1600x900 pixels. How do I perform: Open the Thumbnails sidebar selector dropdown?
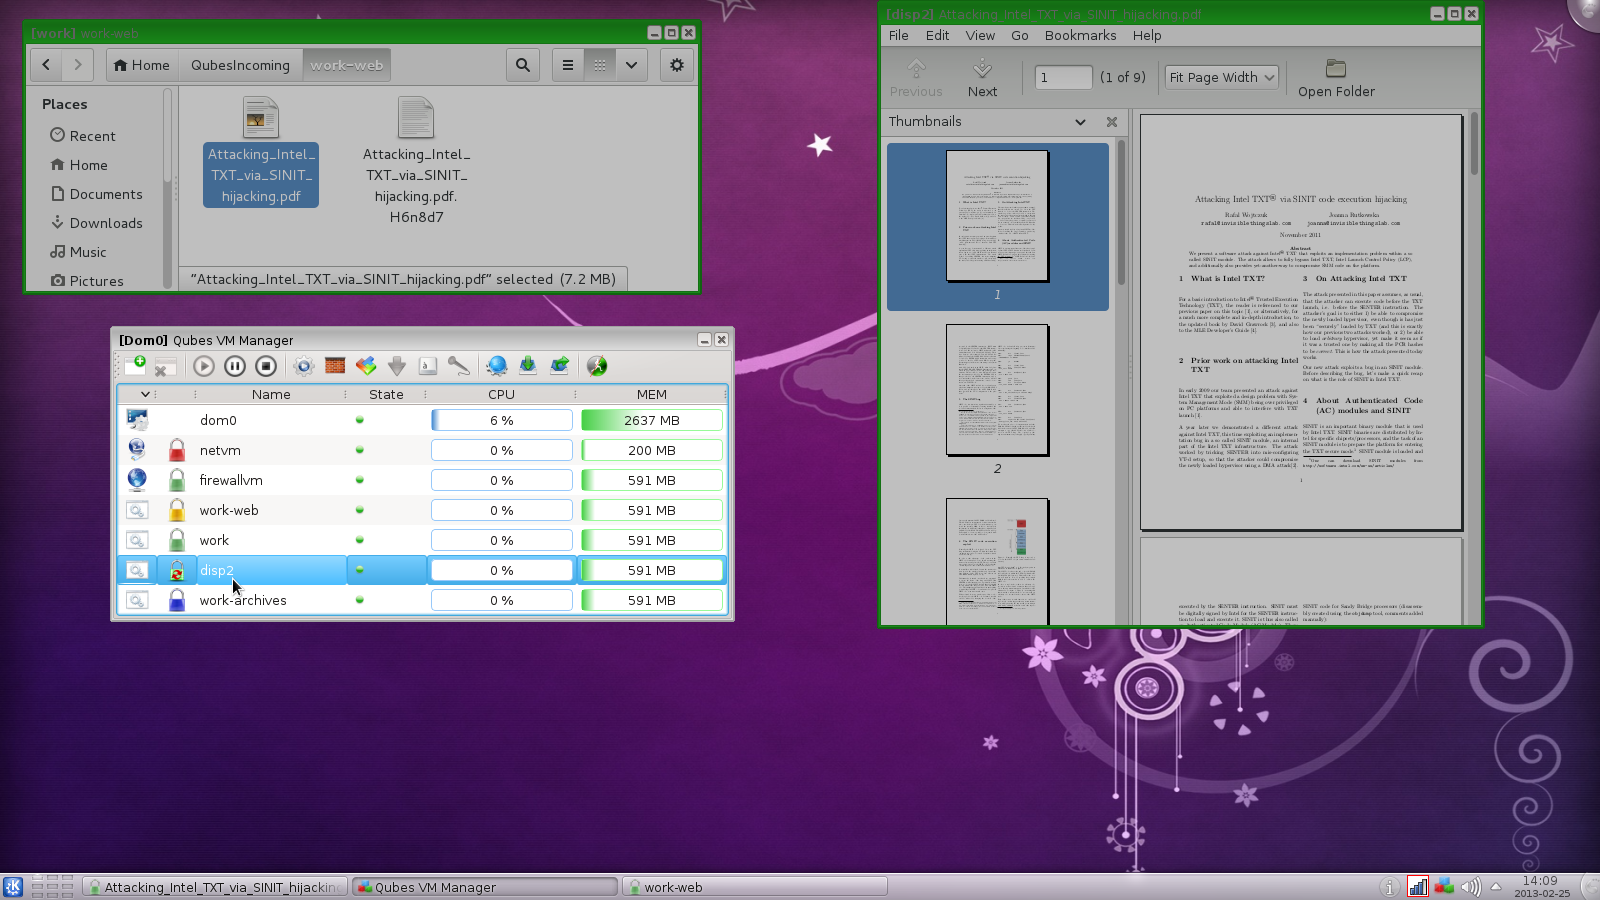coord(1080,122)
